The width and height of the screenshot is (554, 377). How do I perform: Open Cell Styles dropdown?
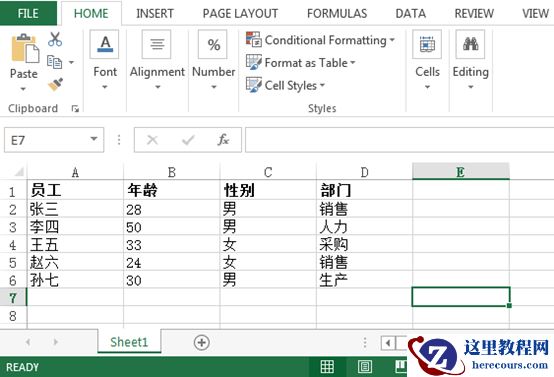coord(285,86)
